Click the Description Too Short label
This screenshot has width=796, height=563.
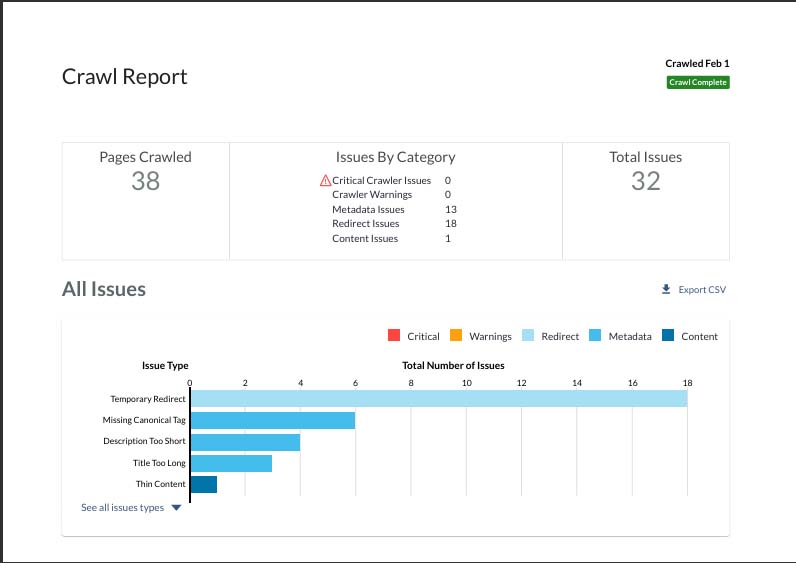point(144,441)
